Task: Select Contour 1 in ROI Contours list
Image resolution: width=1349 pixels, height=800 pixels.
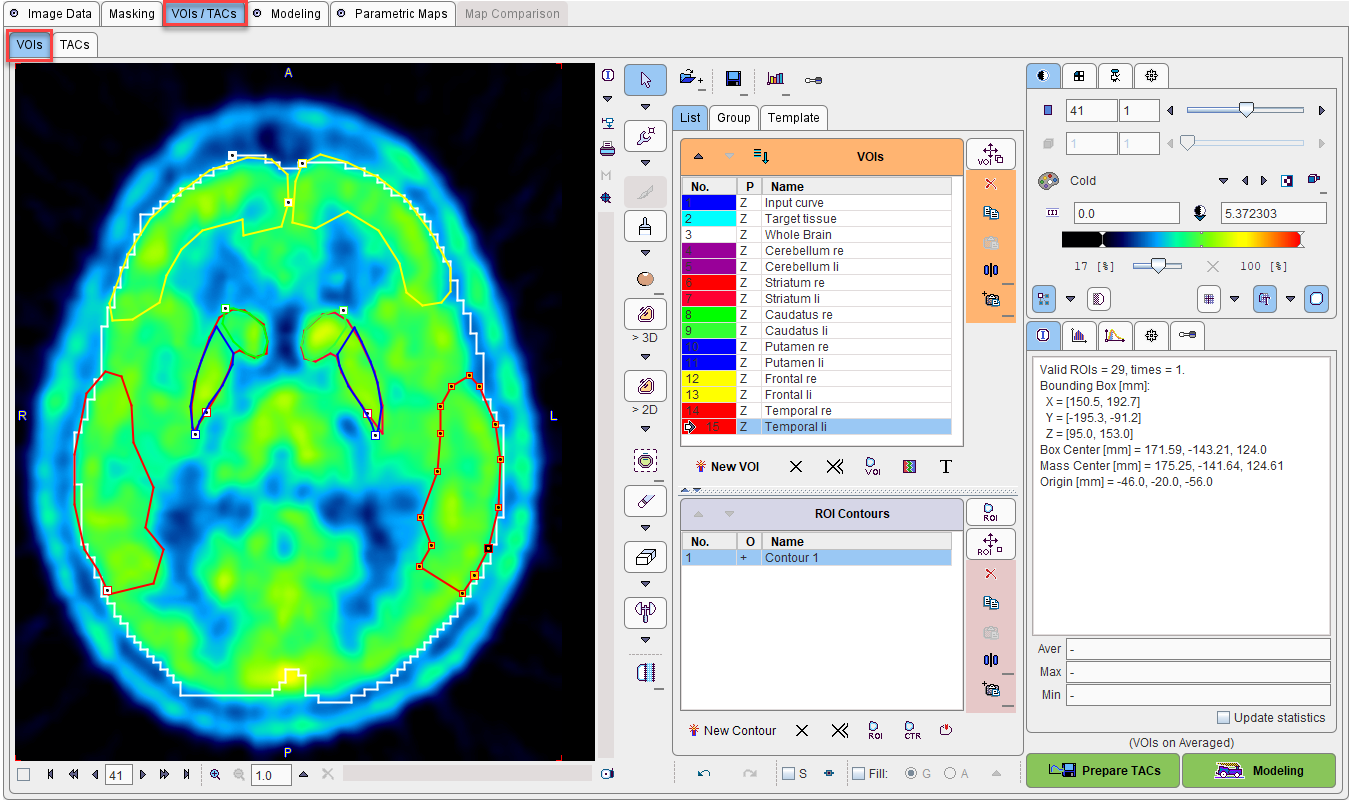Action: (x=816, y=558)
